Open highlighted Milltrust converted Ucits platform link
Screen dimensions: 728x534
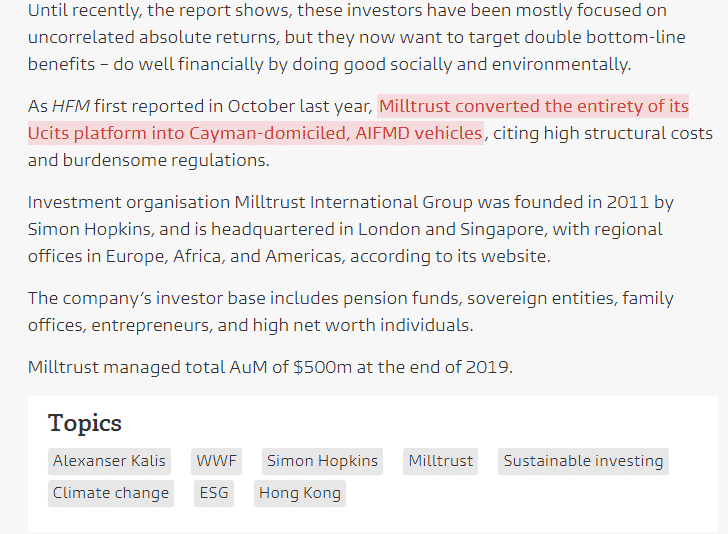[533, 107]
